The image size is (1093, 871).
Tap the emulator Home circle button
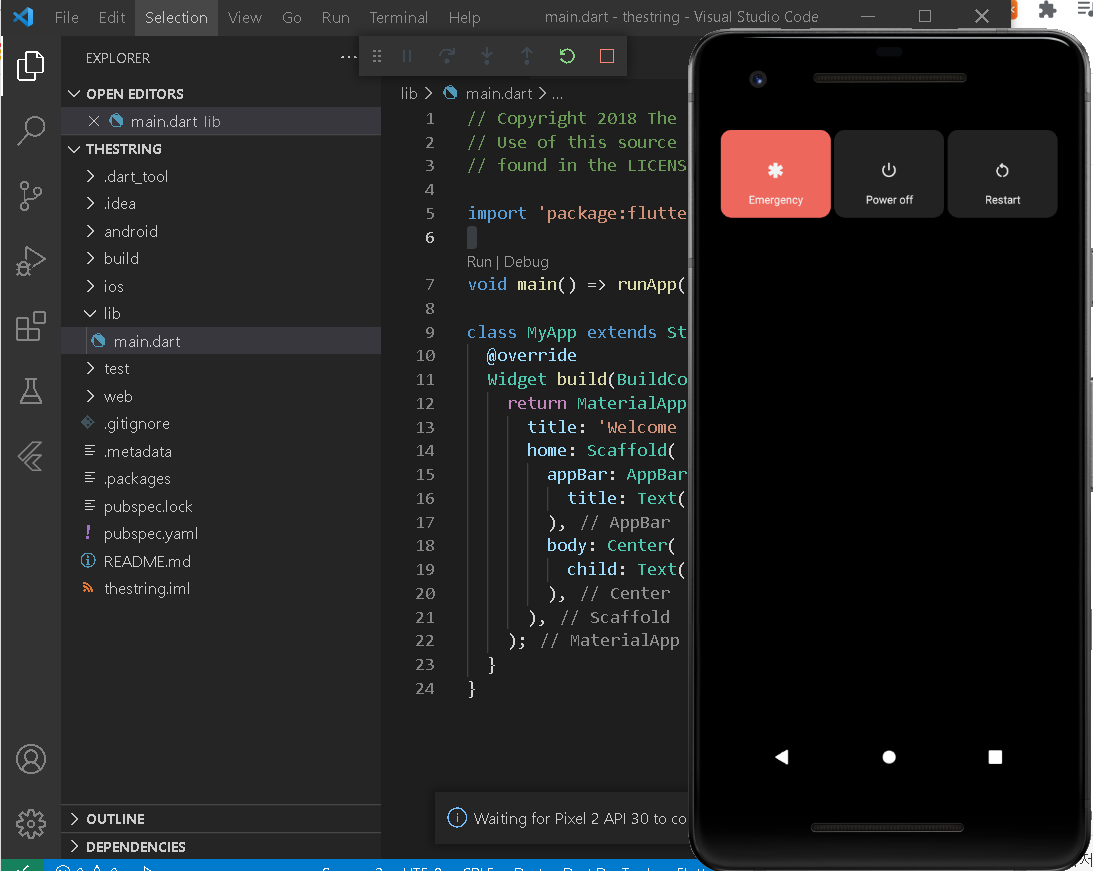[889, 757]
